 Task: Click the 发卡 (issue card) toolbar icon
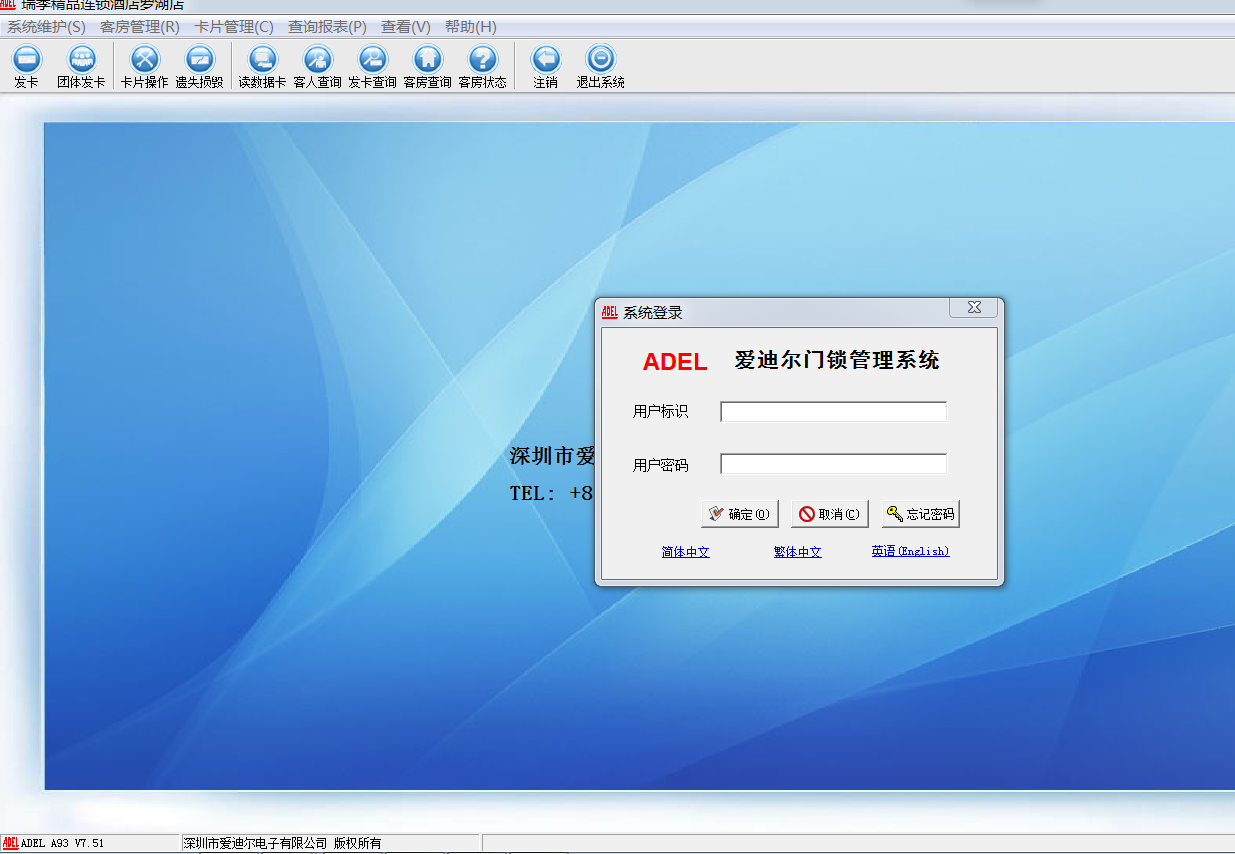click(x=27, y=67)
